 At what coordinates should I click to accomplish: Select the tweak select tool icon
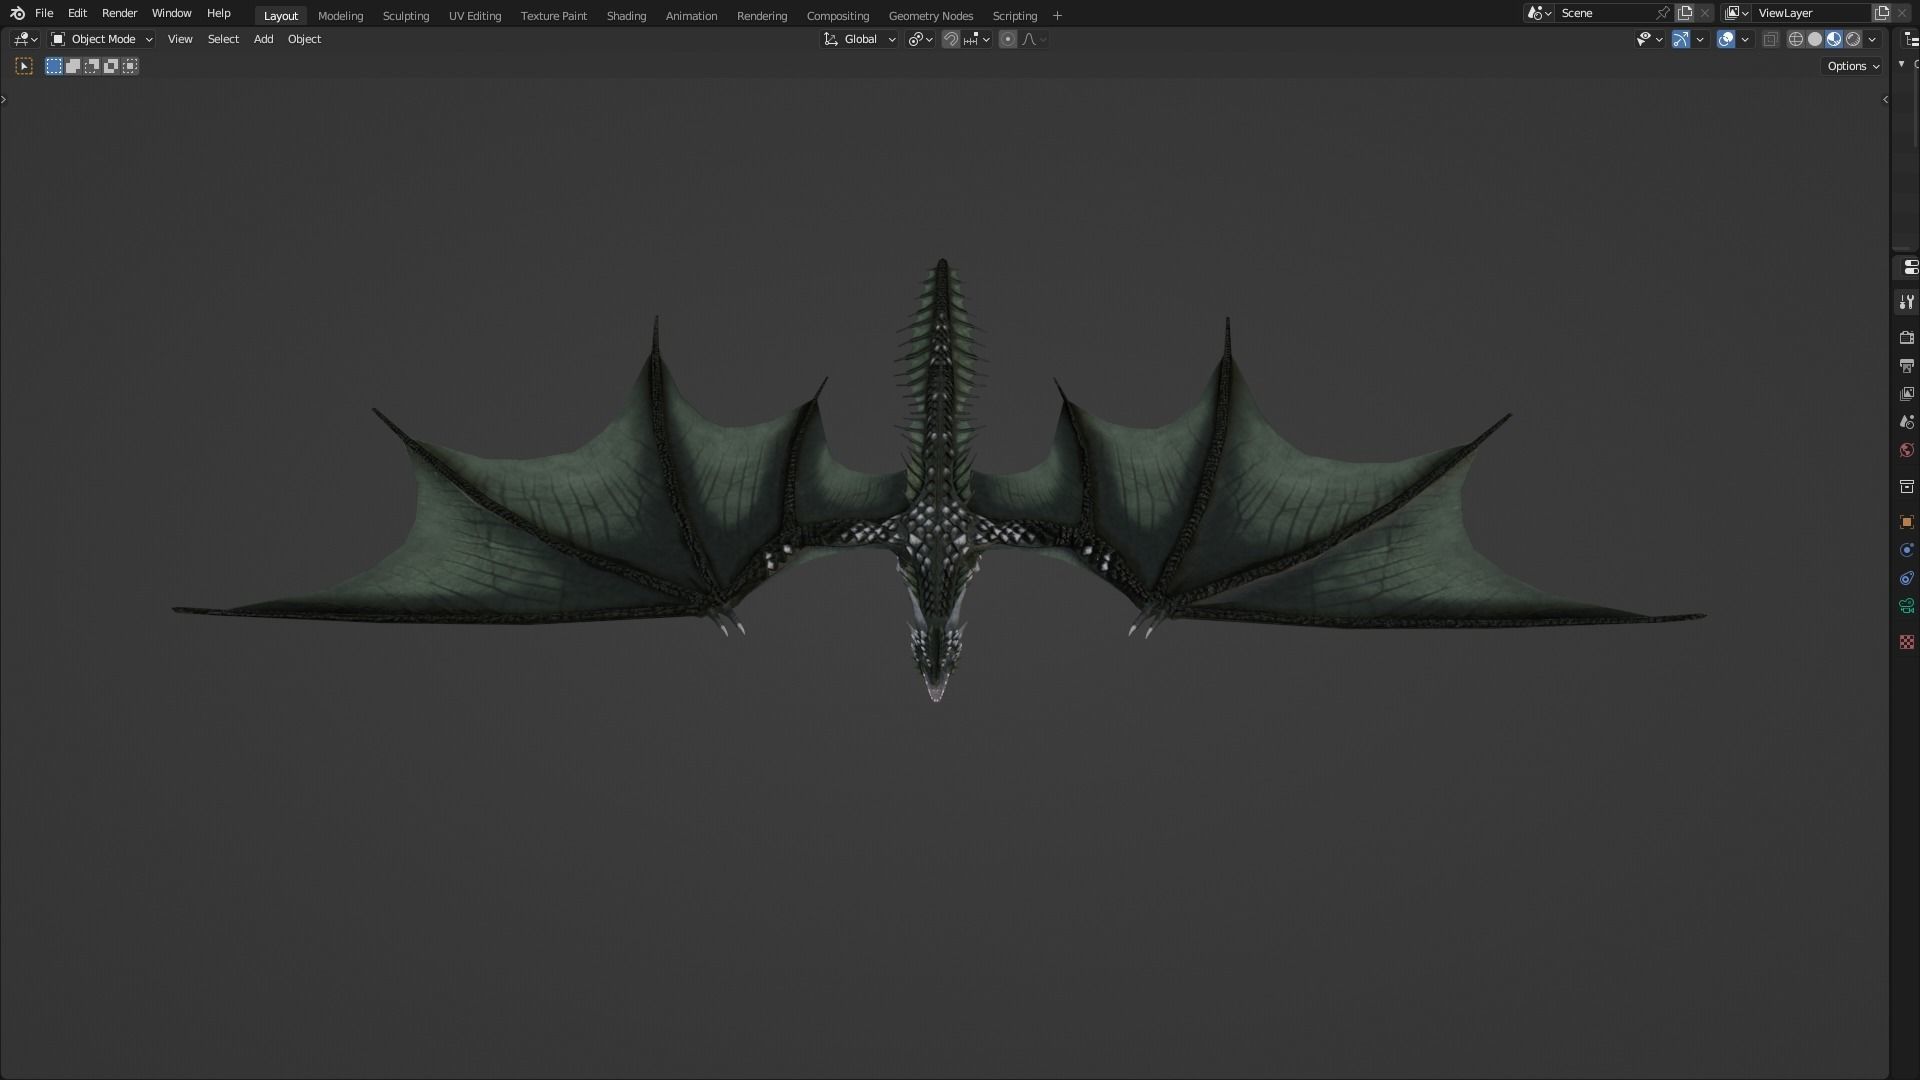pos(24,66)
